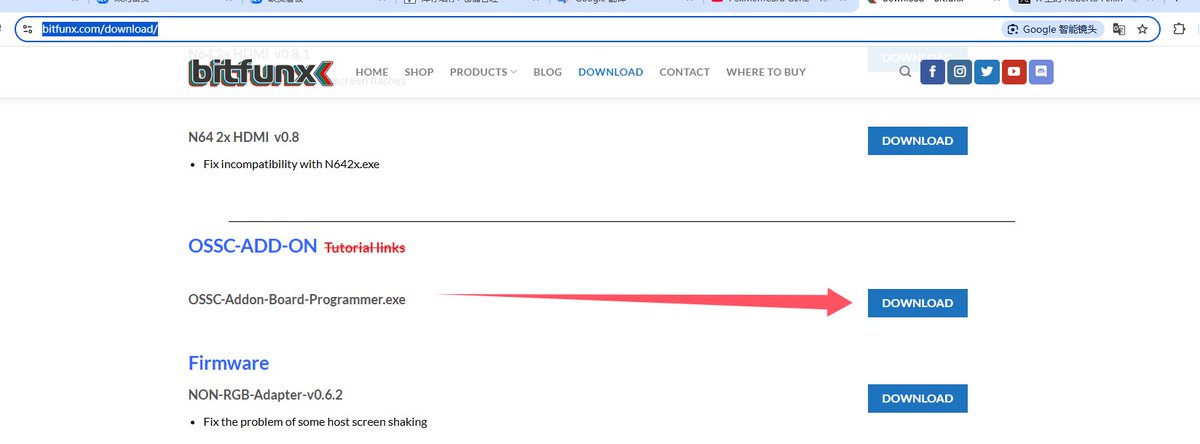Click the 'OSSC-Addon-Board-Programmer.exe' file name
This screenshot has width=1200, height=444.
tap(297, 299)
